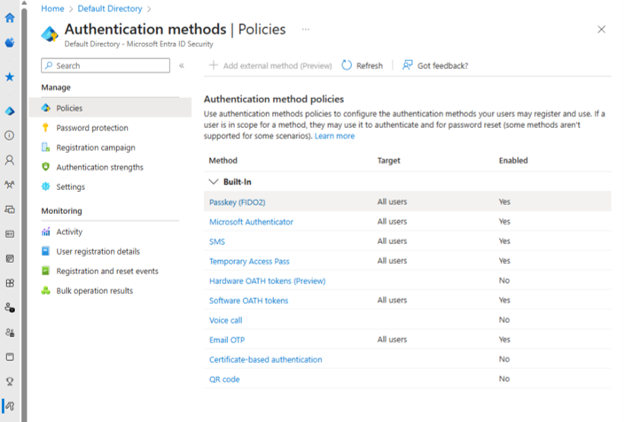Viewport: 624px width, 422px height.
Task: Click the Home icon in left rail
Action: tap(10, 18)
